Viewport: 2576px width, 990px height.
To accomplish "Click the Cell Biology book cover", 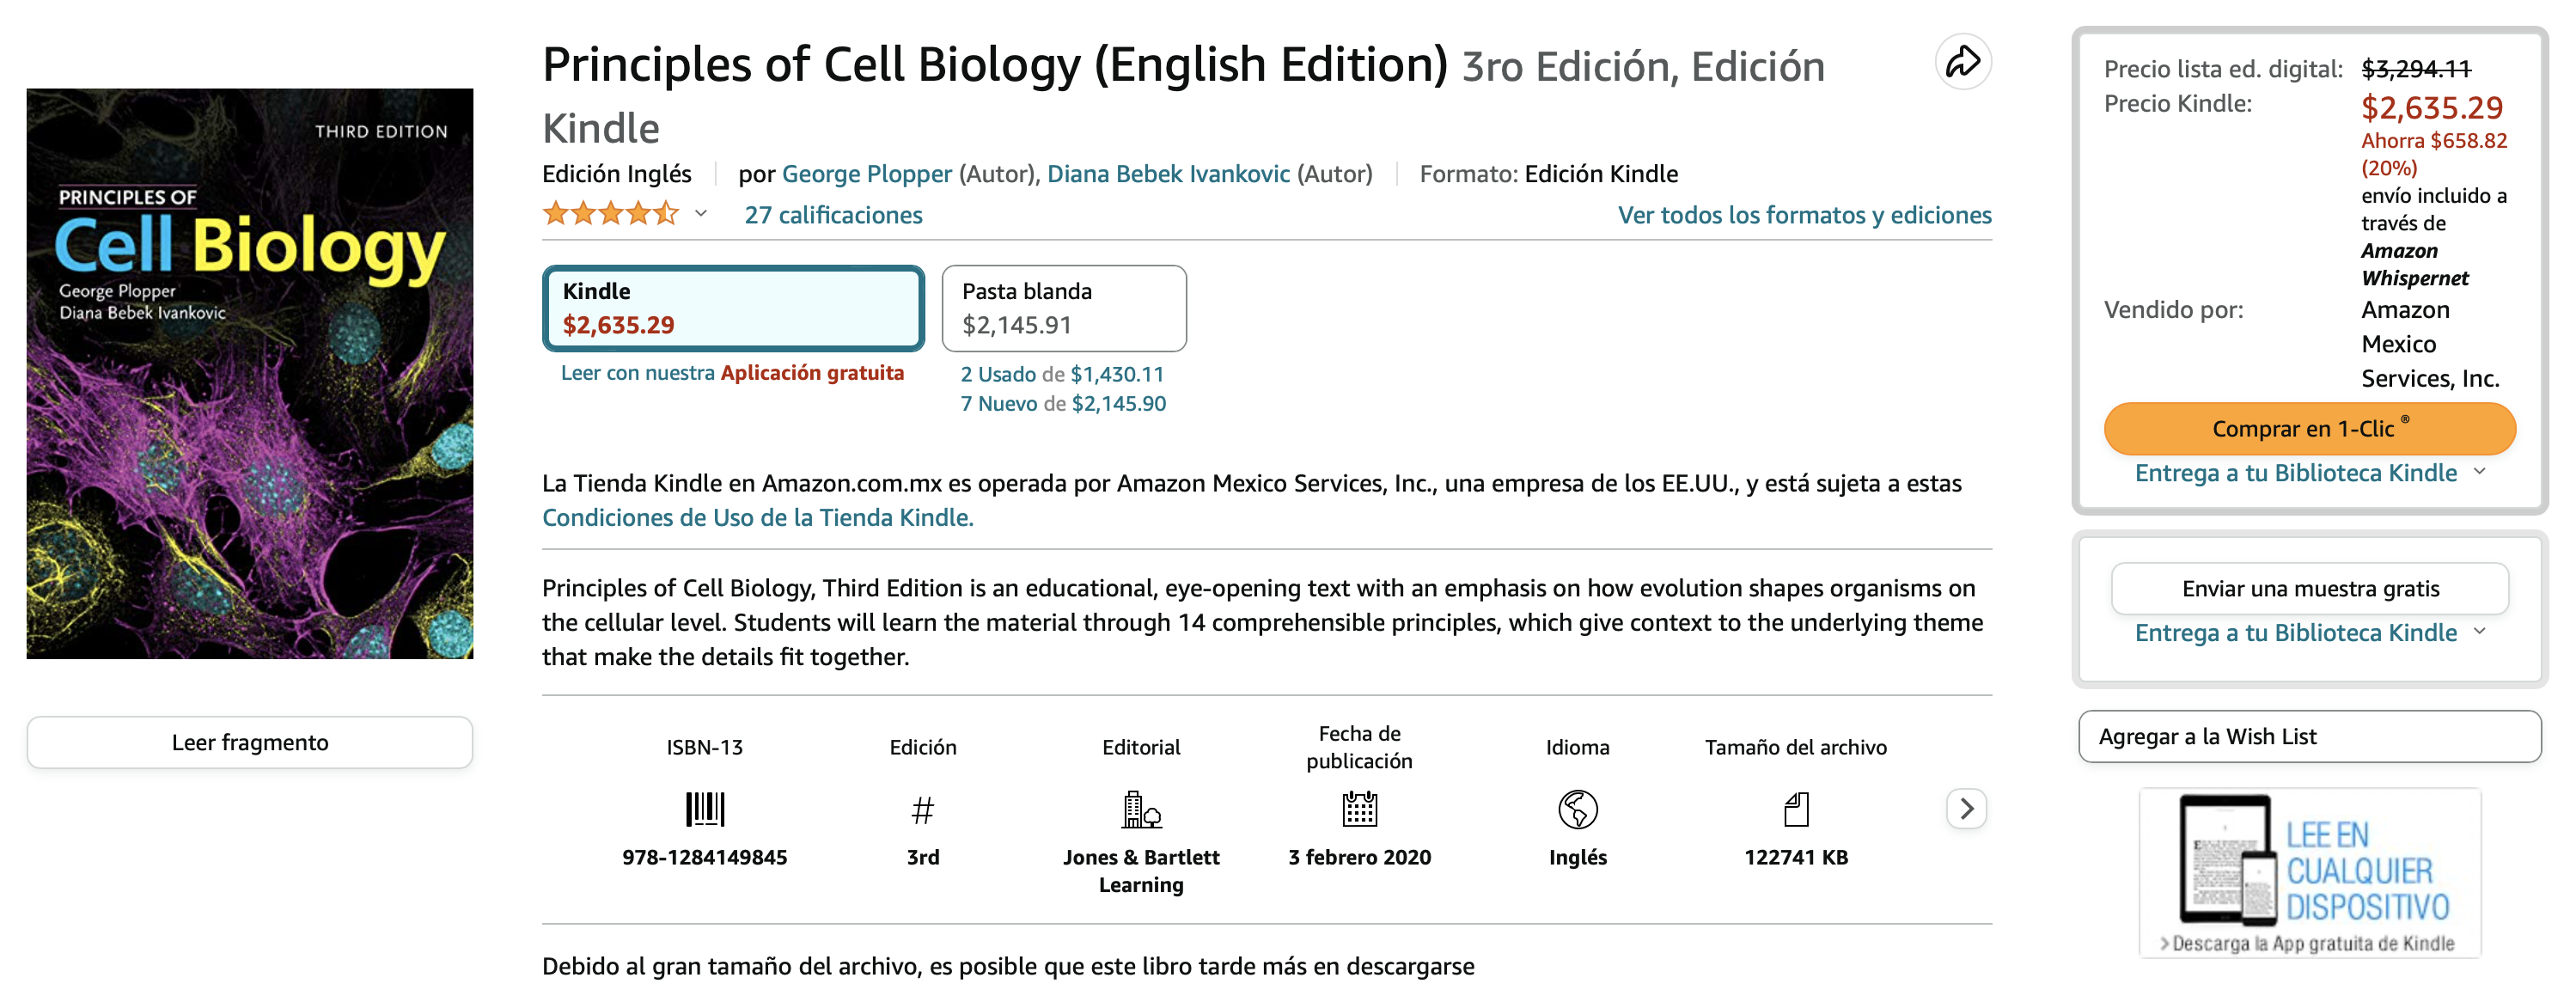I will pyautogui.click(x=250, y=373).
